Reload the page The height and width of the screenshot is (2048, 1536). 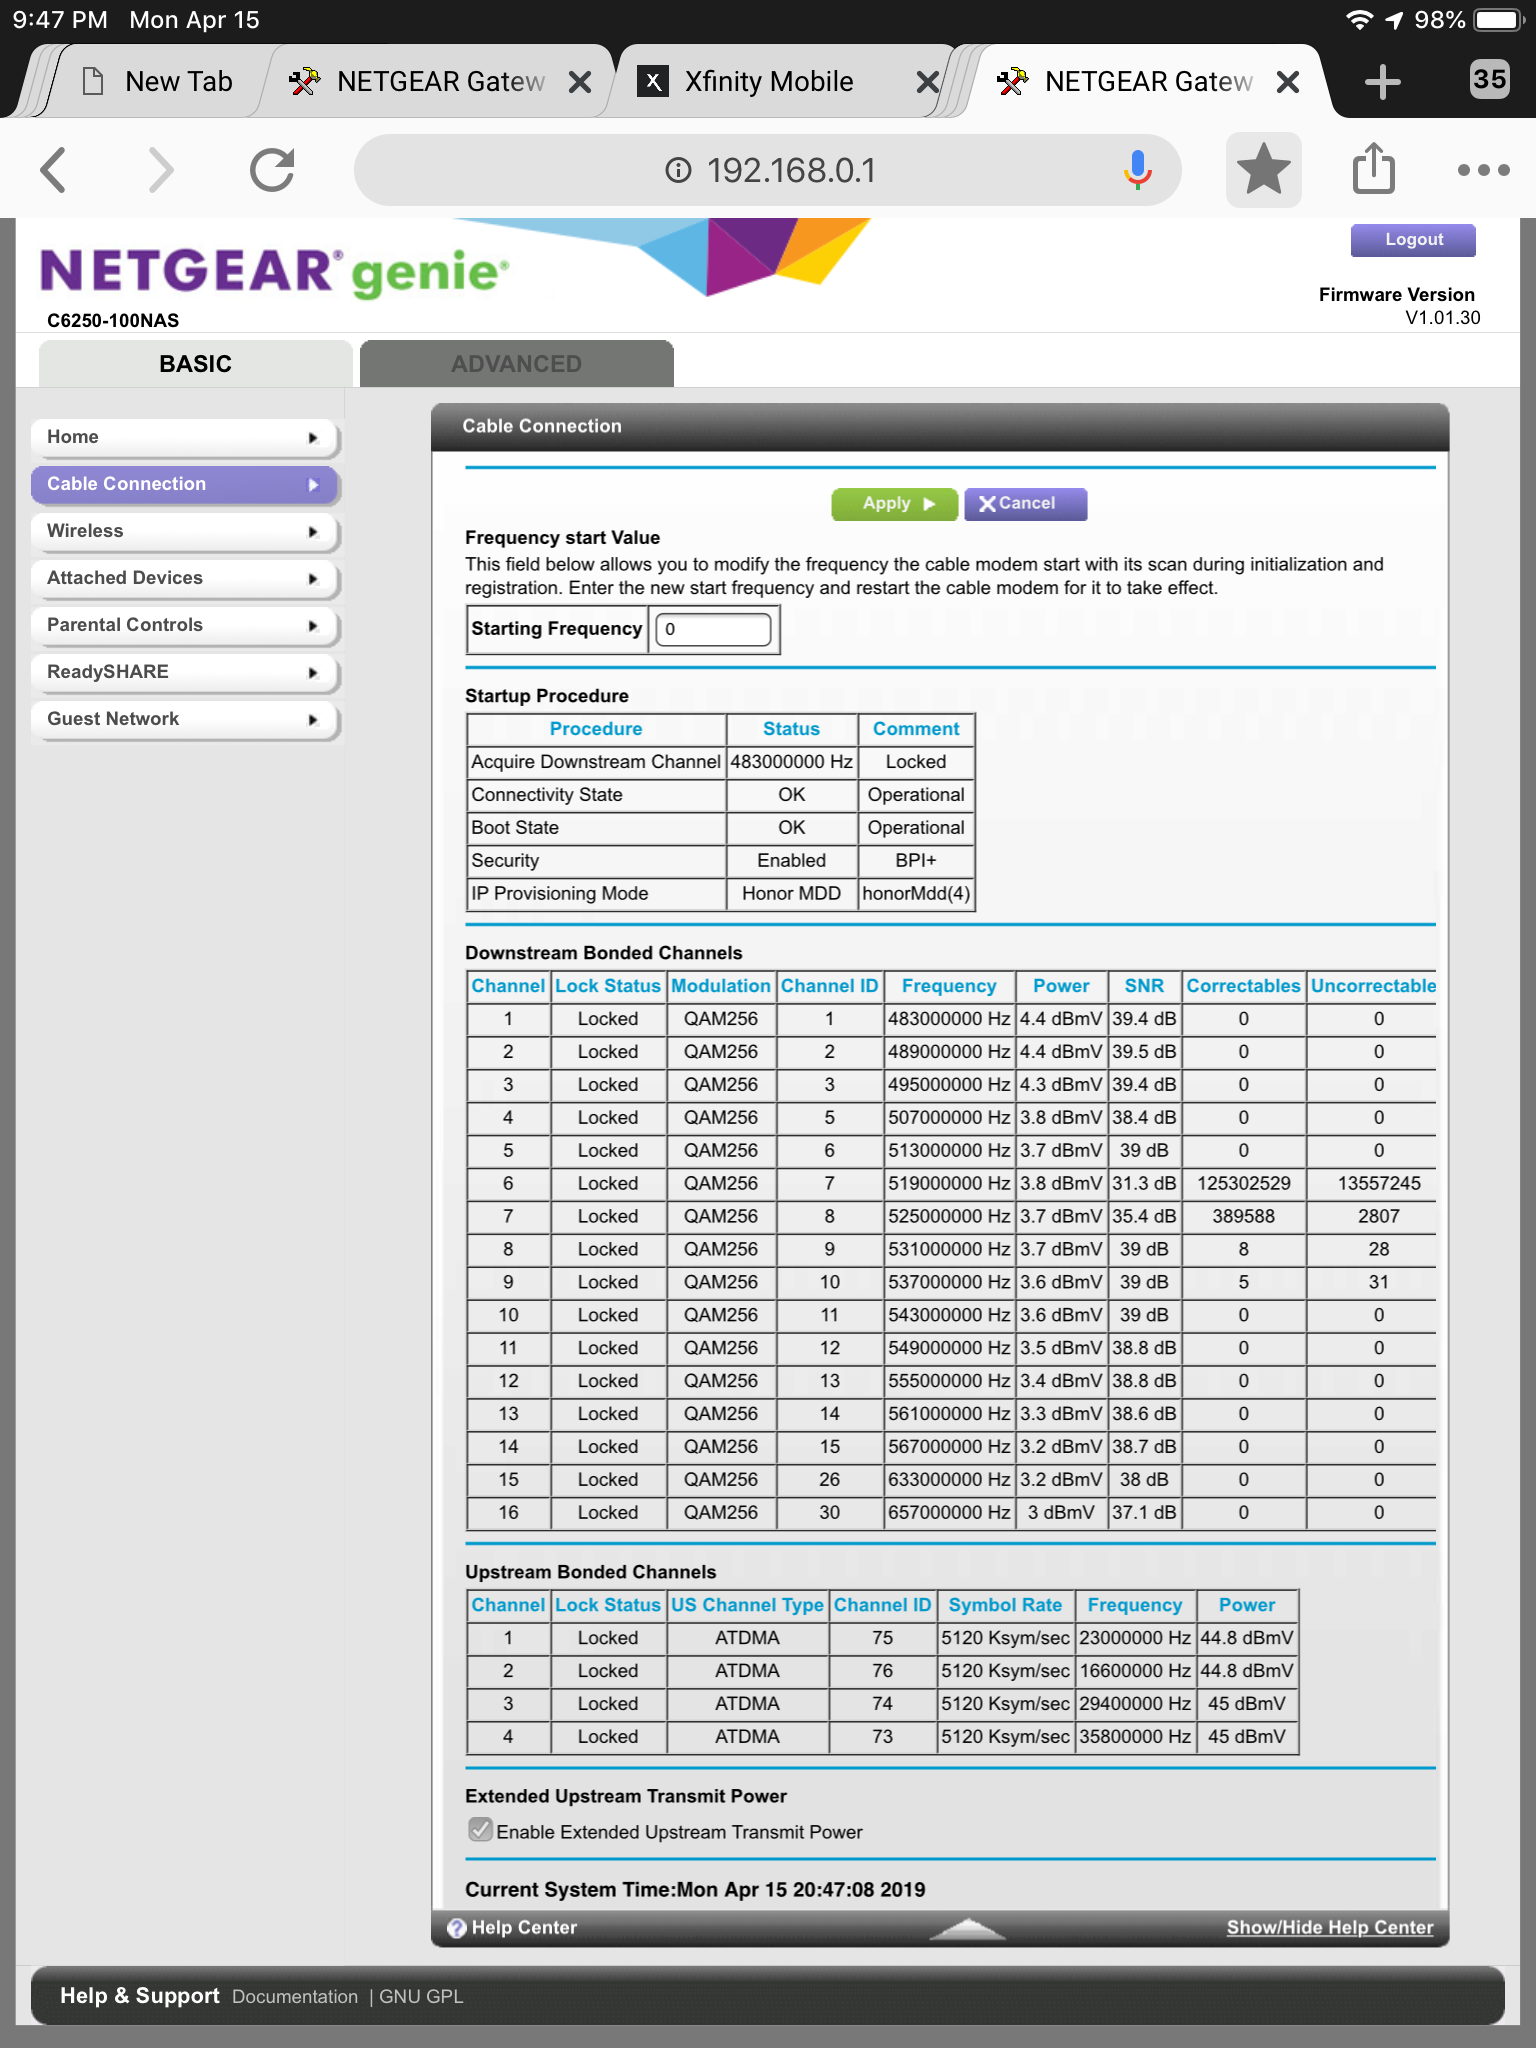point(272,169)
